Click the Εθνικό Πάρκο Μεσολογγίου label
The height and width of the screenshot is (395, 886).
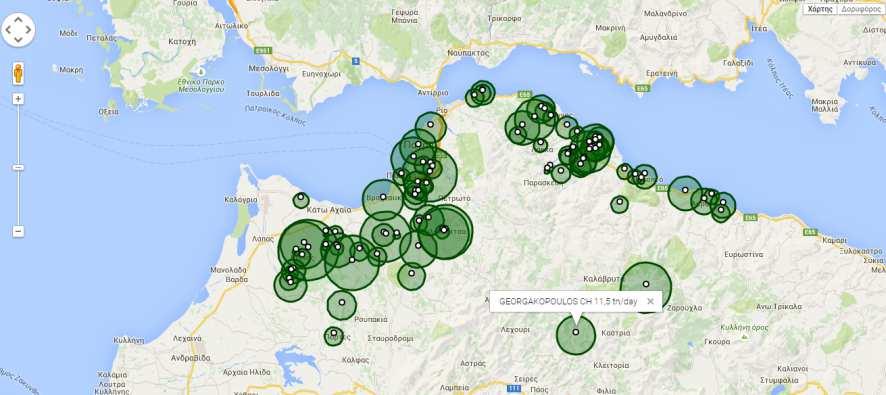pyautogui.click(x=201, y=85)
